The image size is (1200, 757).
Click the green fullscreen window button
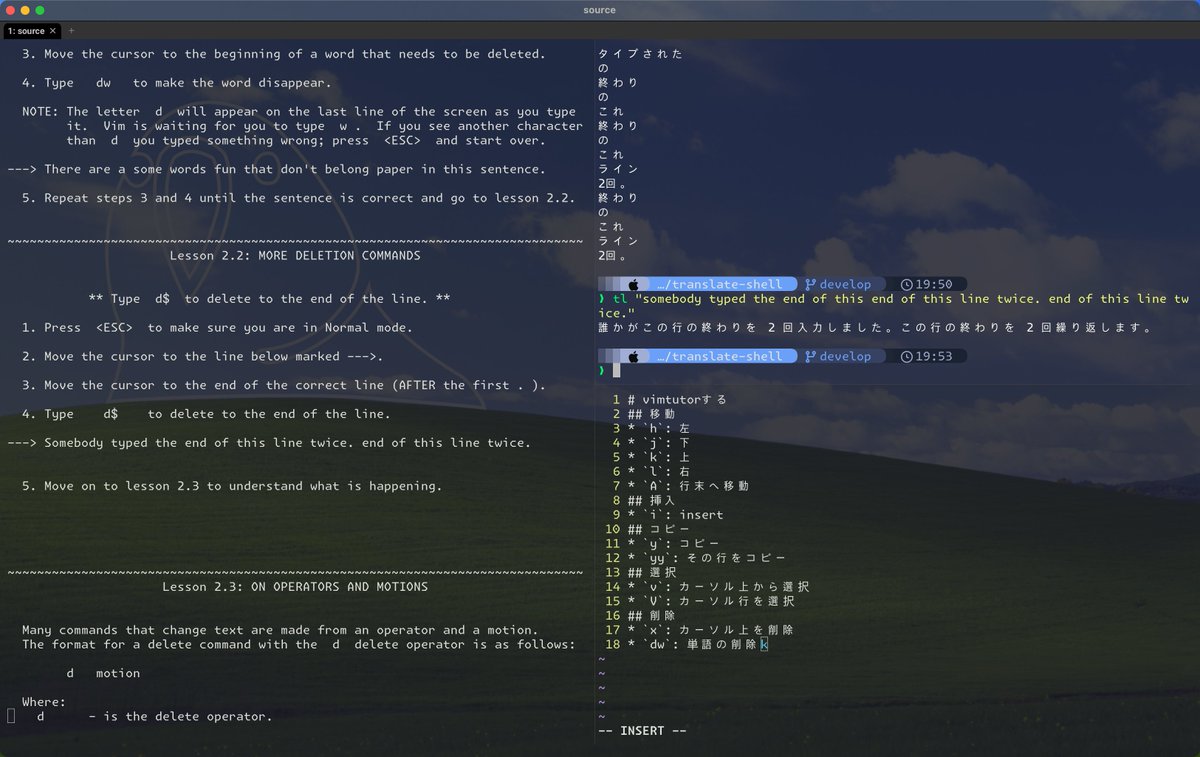click(40, 10)
